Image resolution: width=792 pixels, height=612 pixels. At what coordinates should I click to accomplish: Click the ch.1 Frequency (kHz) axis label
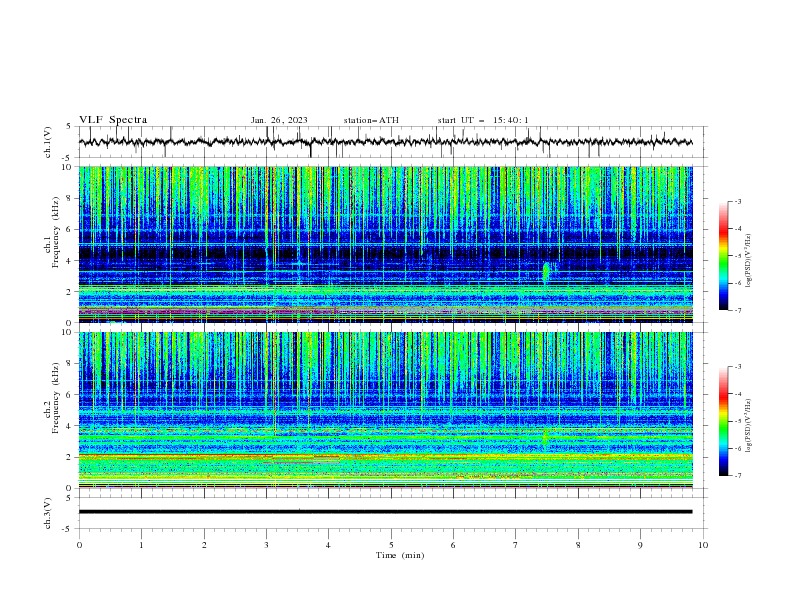point(52,233)
